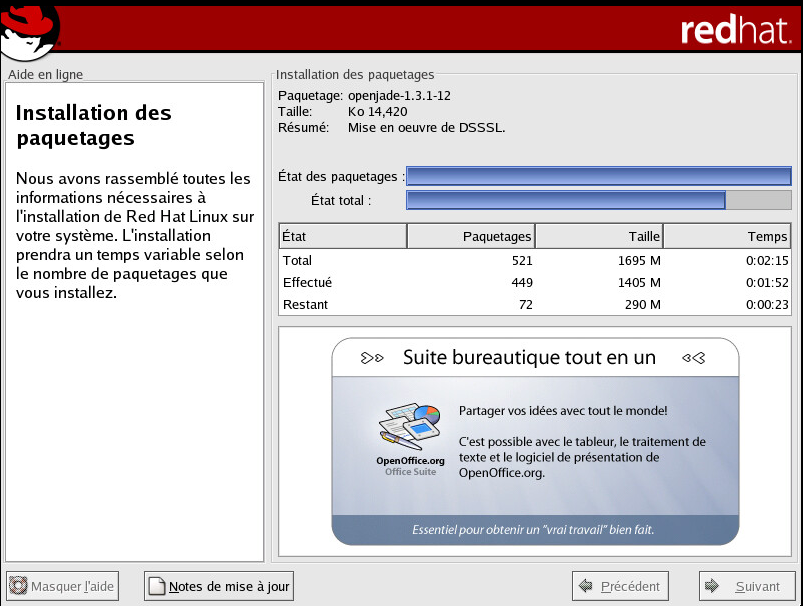Click the Red Hat shadowman logo
Screen dimensions: 803x606
click(x=30, y=28)
